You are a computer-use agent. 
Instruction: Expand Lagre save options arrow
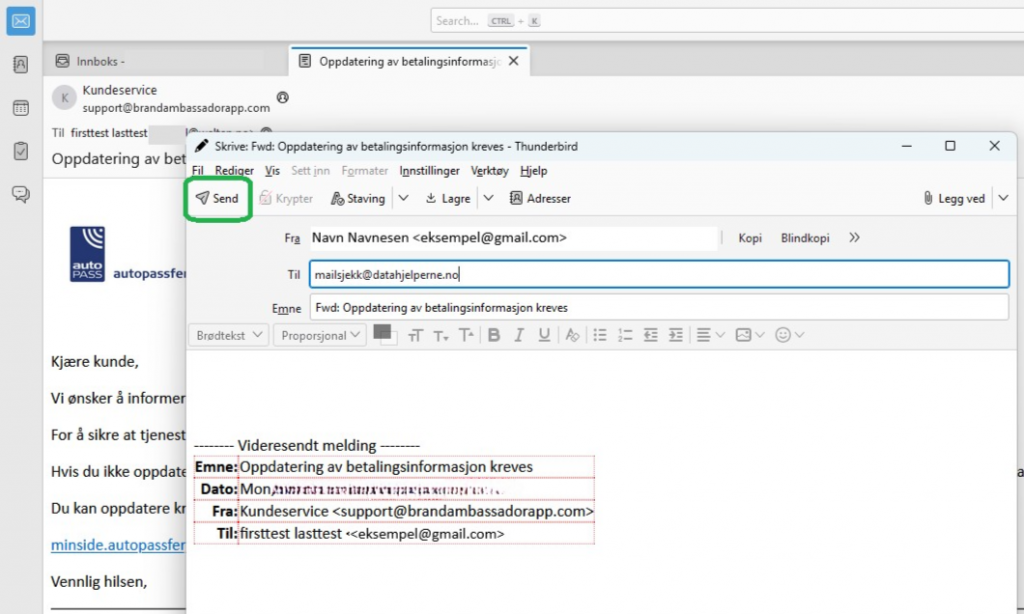click(488, 198)
